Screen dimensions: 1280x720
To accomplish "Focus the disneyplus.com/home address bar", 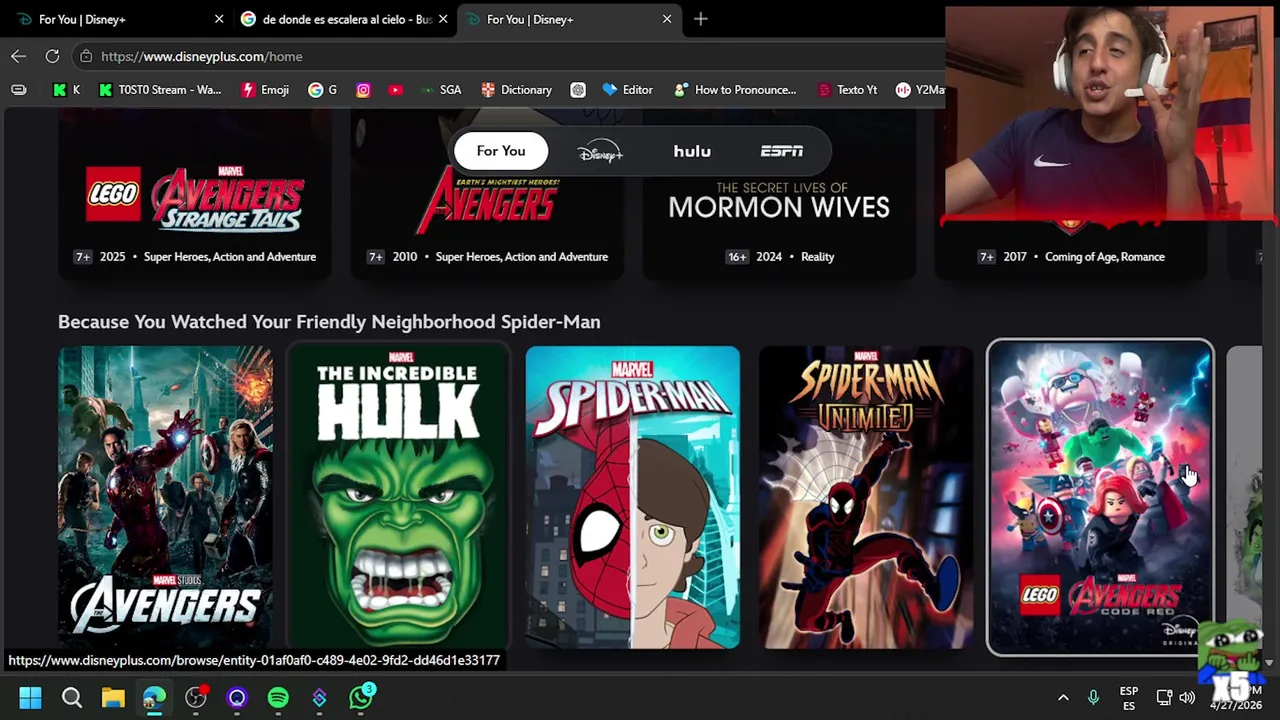I will 510,56.
